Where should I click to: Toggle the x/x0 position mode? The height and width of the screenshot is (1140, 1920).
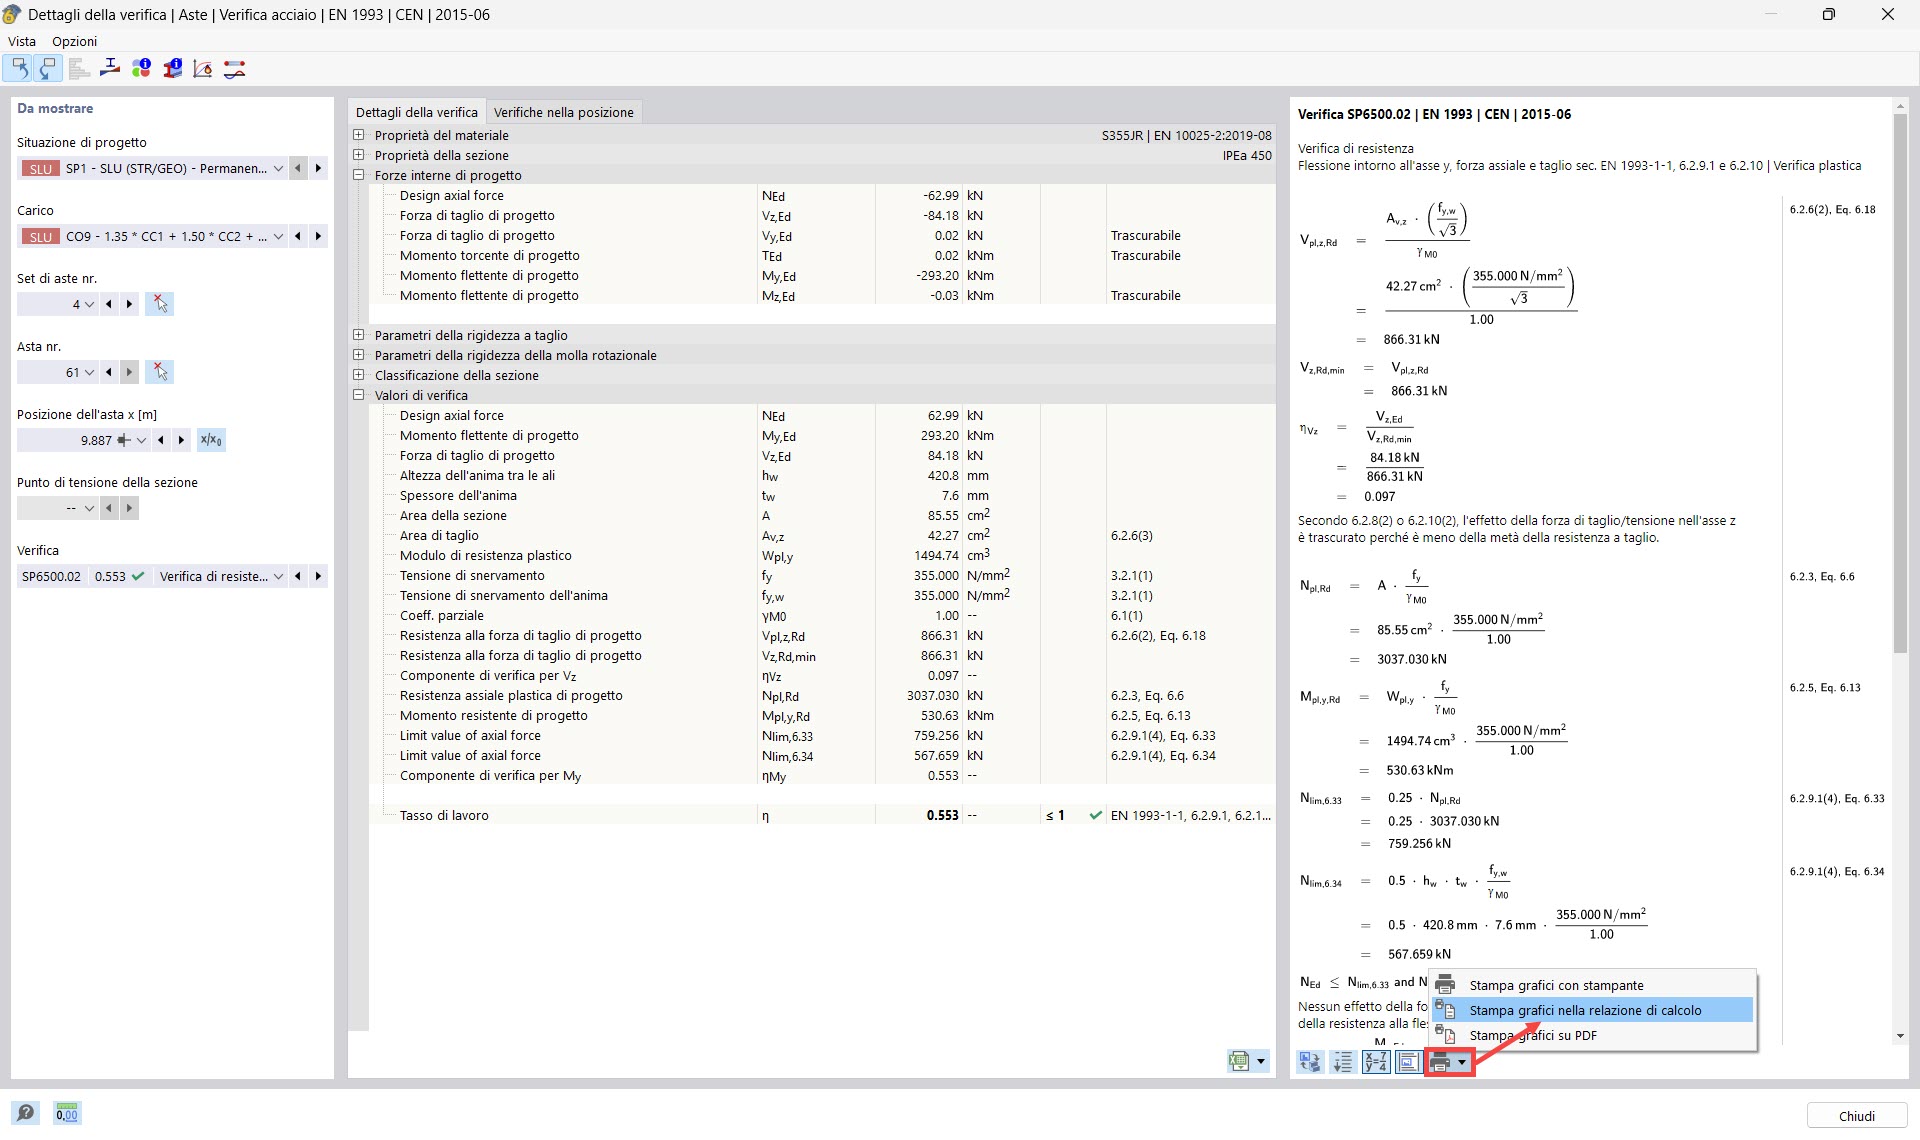[x=211, y=440]
